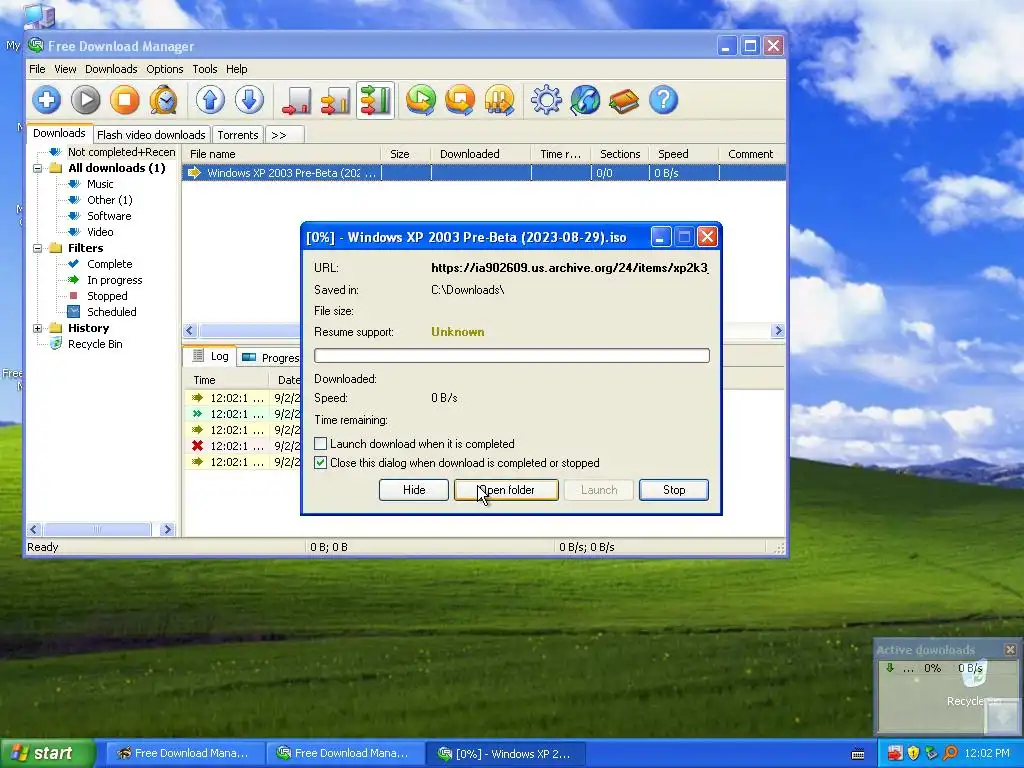Screen dimensions: 1024x768
Task: Select the Heavy traffic mode icon
Action: tap(375, 101)
